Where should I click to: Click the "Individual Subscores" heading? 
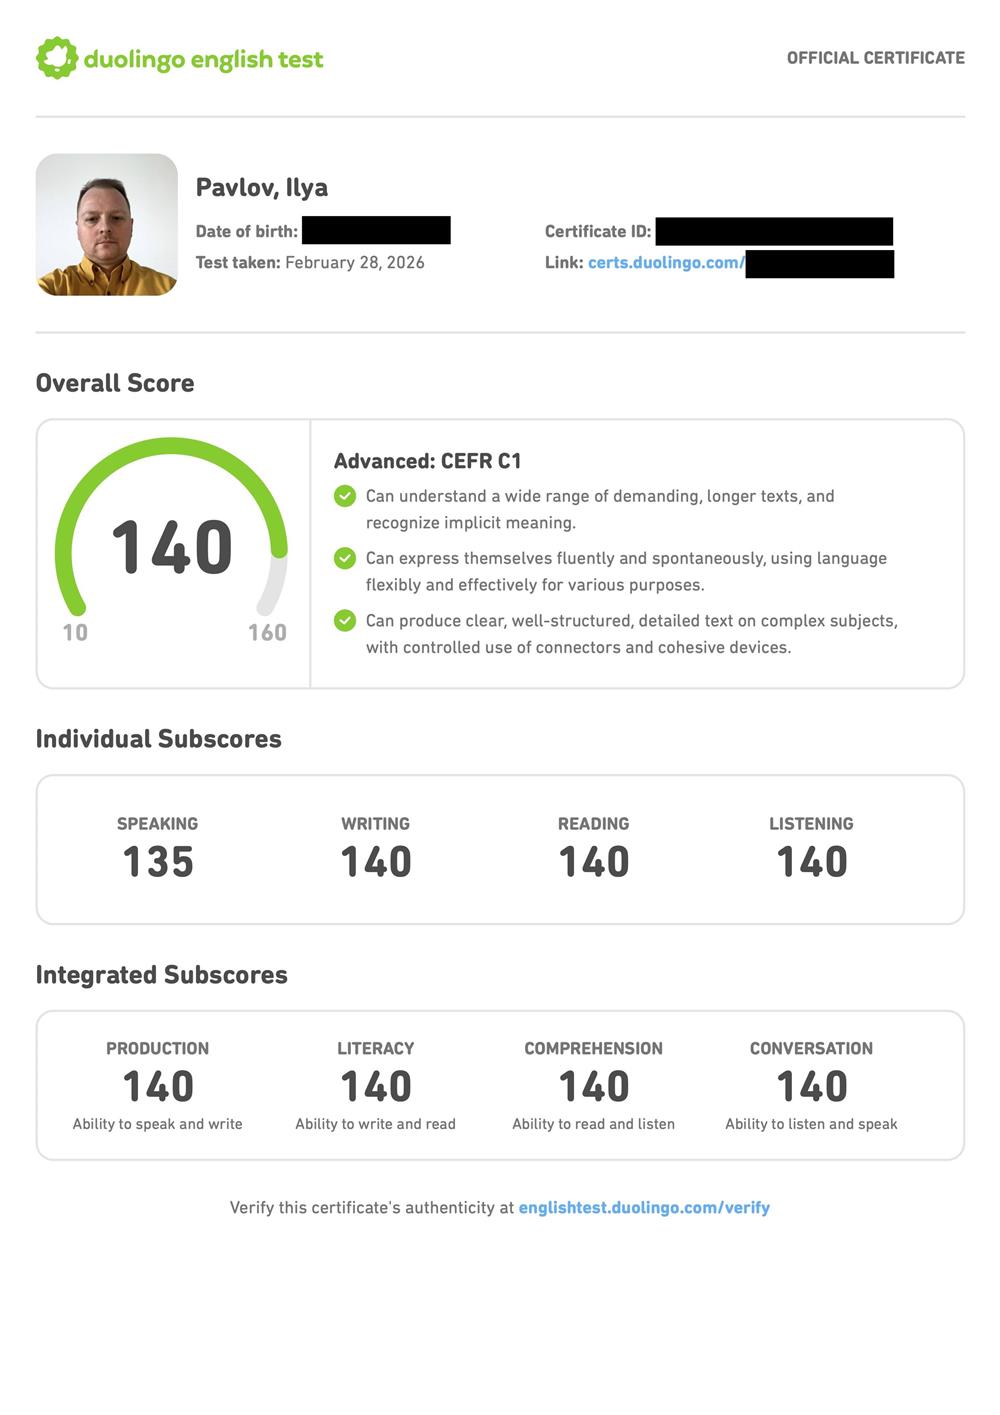[159, 739]
